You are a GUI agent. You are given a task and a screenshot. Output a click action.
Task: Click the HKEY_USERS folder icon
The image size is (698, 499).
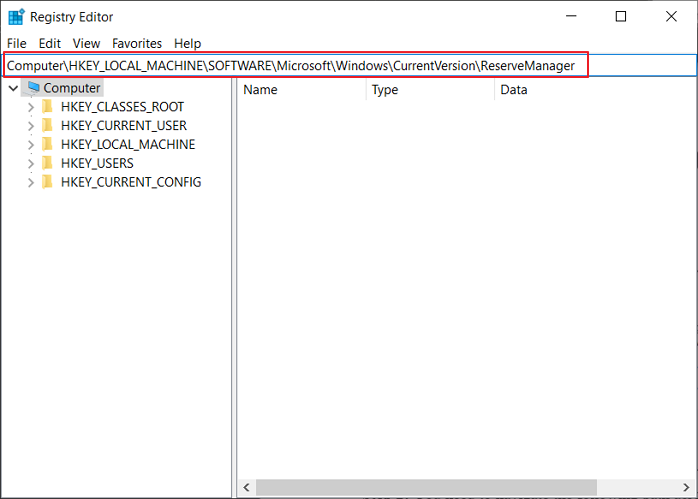[47, 163]
